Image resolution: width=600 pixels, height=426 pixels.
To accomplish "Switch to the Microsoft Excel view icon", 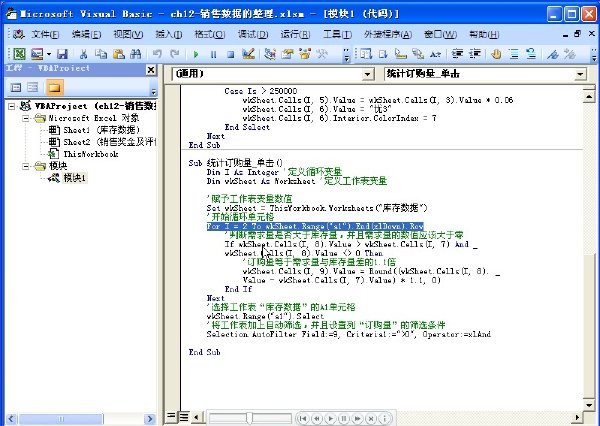I will point(19,54).
